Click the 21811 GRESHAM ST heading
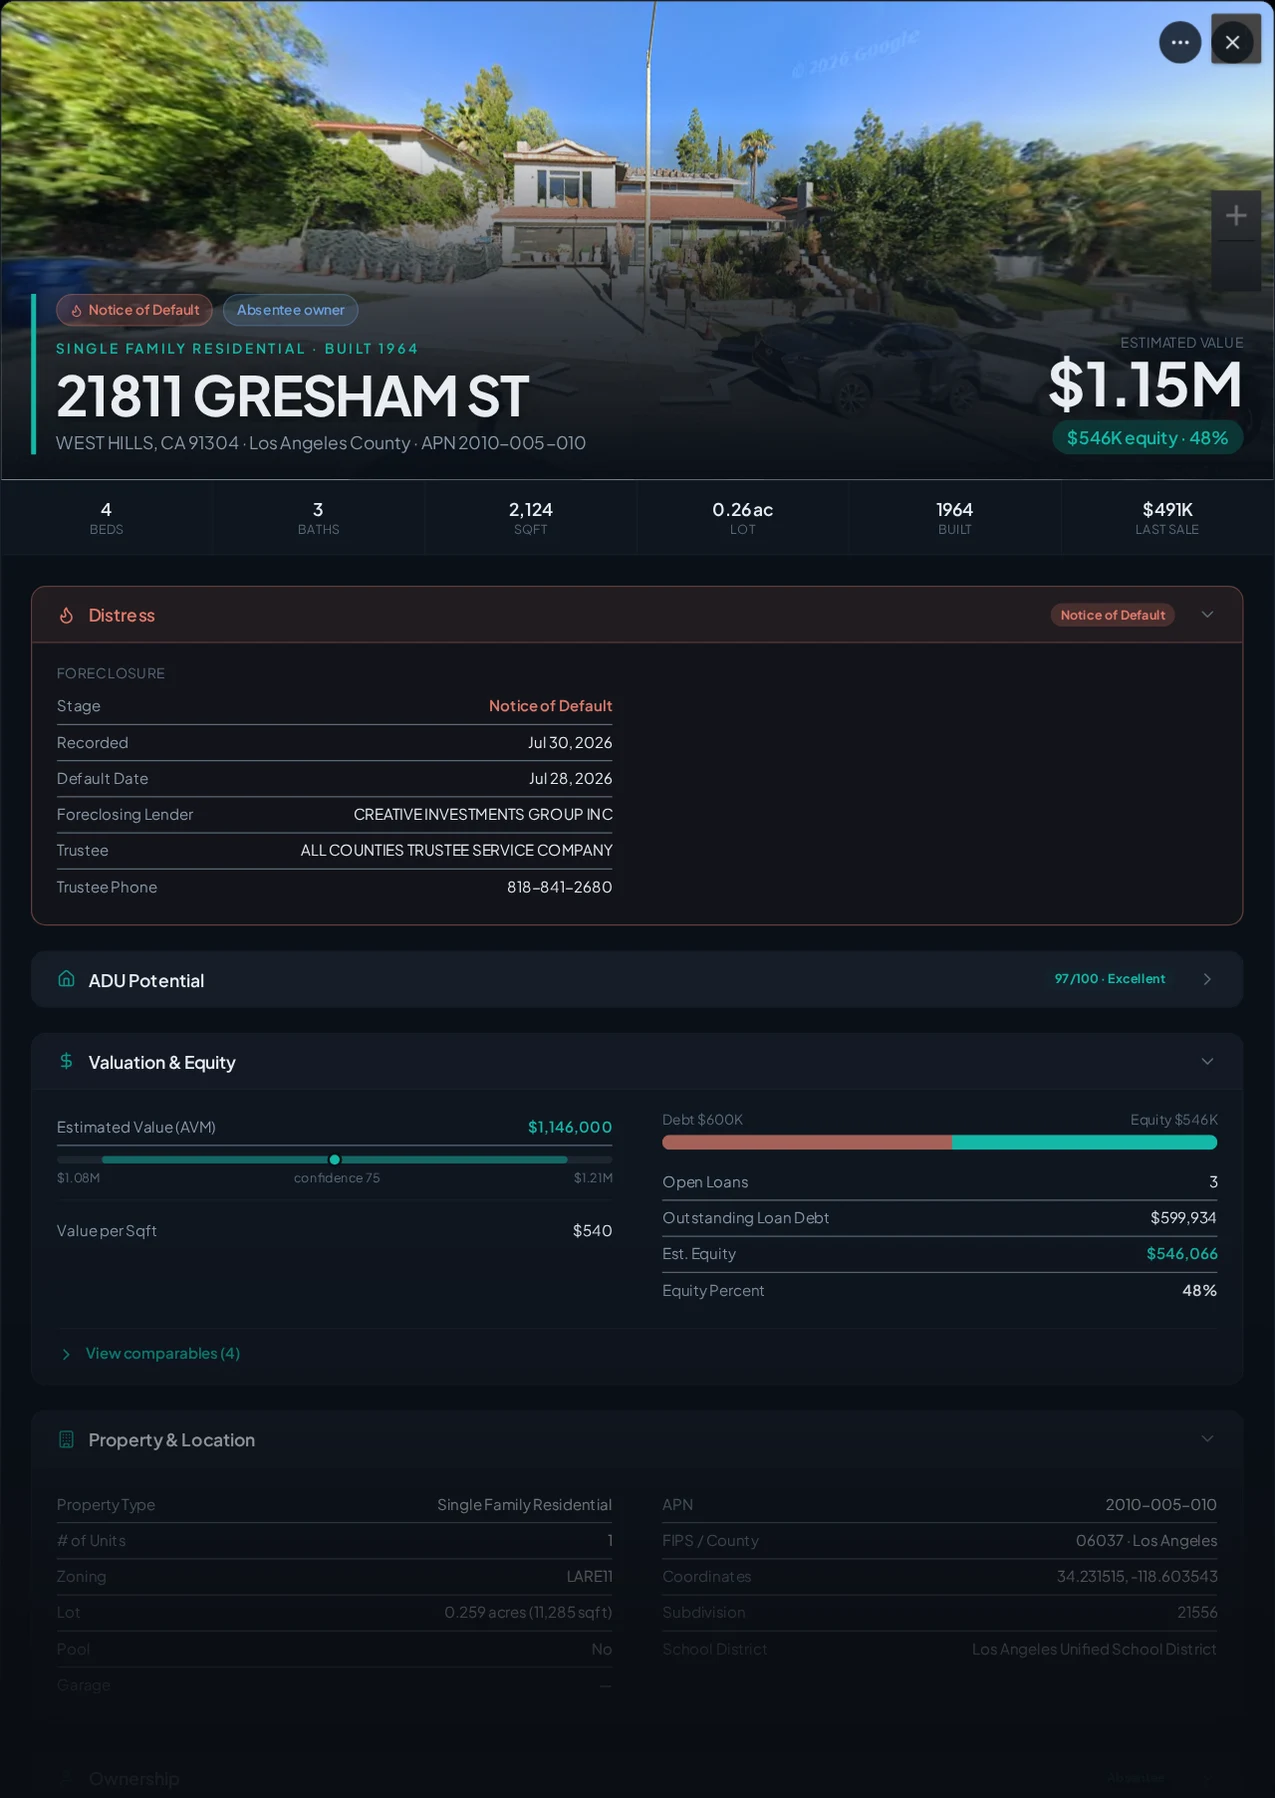 click(292, 396)
